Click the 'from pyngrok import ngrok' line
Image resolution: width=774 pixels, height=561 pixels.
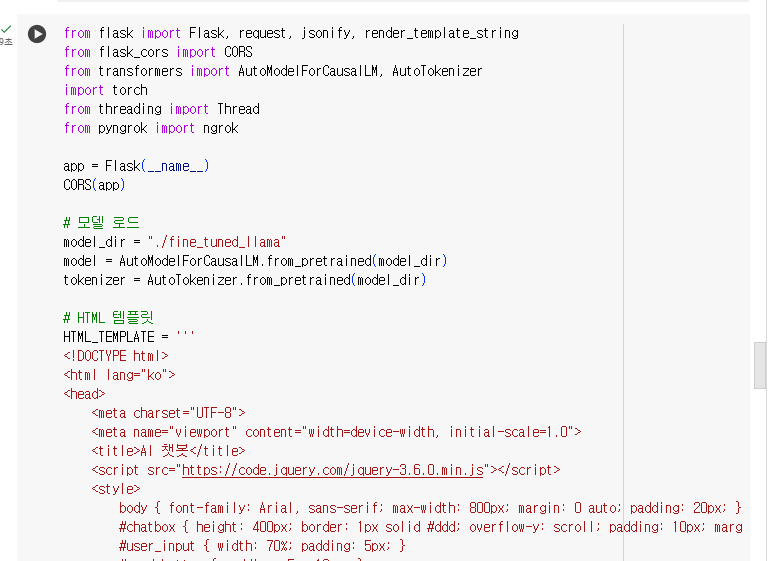tap(151, 128)
